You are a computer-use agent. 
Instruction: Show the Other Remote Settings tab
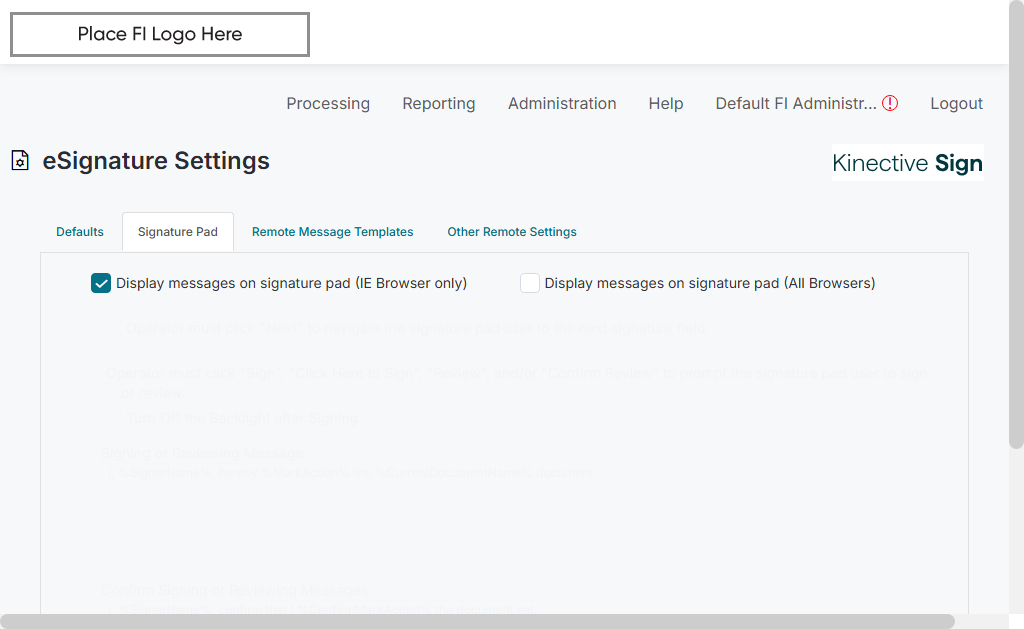512,232
